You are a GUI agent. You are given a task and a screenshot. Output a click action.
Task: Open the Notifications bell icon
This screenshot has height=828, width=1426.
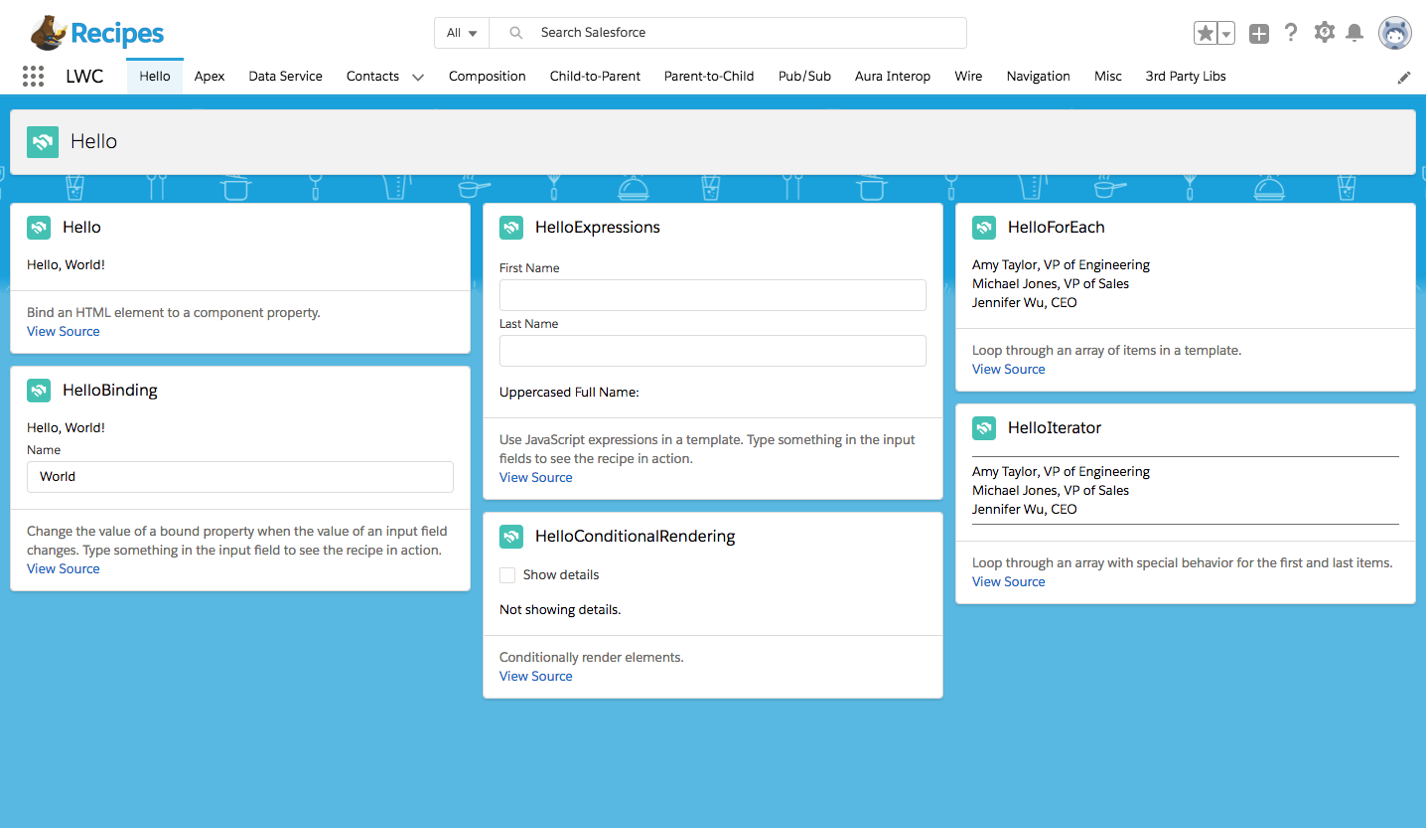point(1355,33)
